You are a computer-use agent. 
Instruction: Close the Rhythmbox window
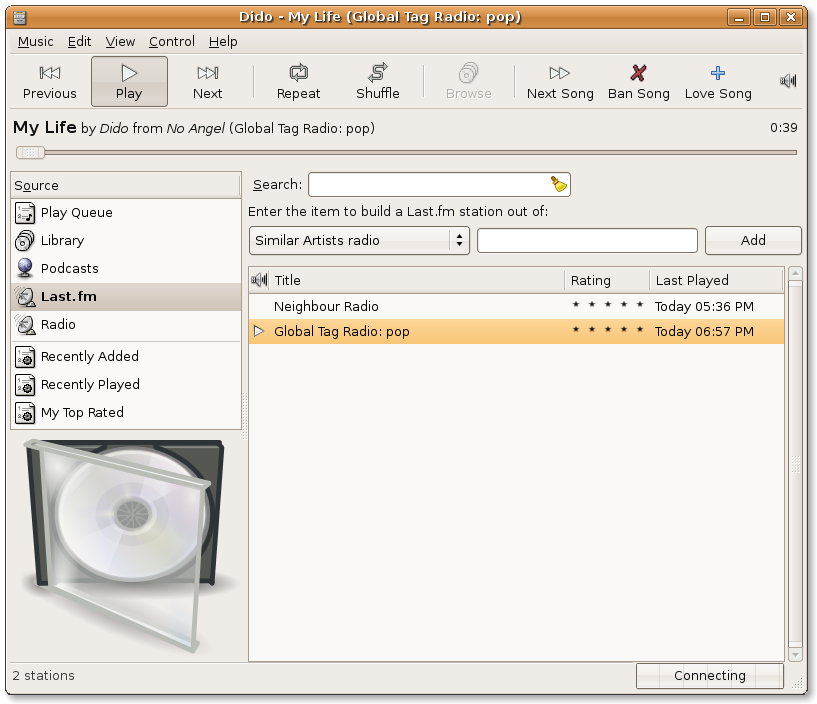click(791, 18)
